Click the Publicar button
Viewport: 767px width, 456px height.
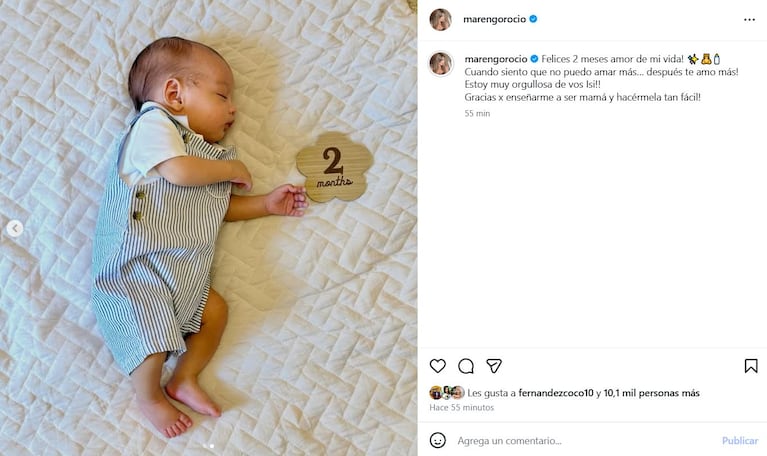[740, 441]
